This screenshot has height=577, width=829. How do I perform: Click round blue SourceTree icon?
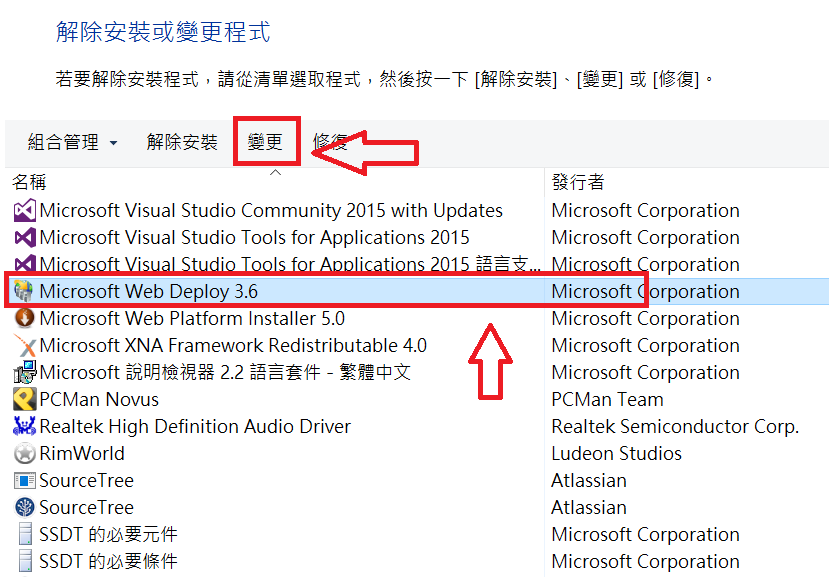click(24, 507)
